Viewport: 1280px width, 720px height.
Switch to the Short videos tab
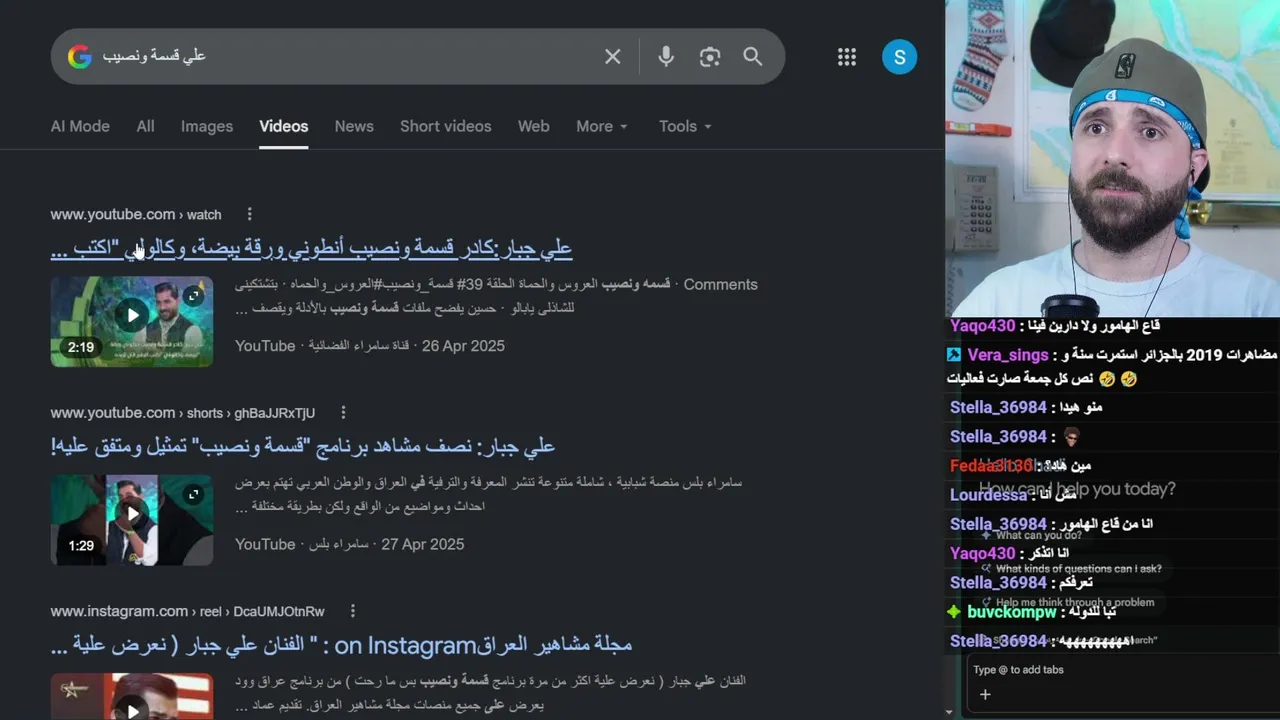[446, 126]
